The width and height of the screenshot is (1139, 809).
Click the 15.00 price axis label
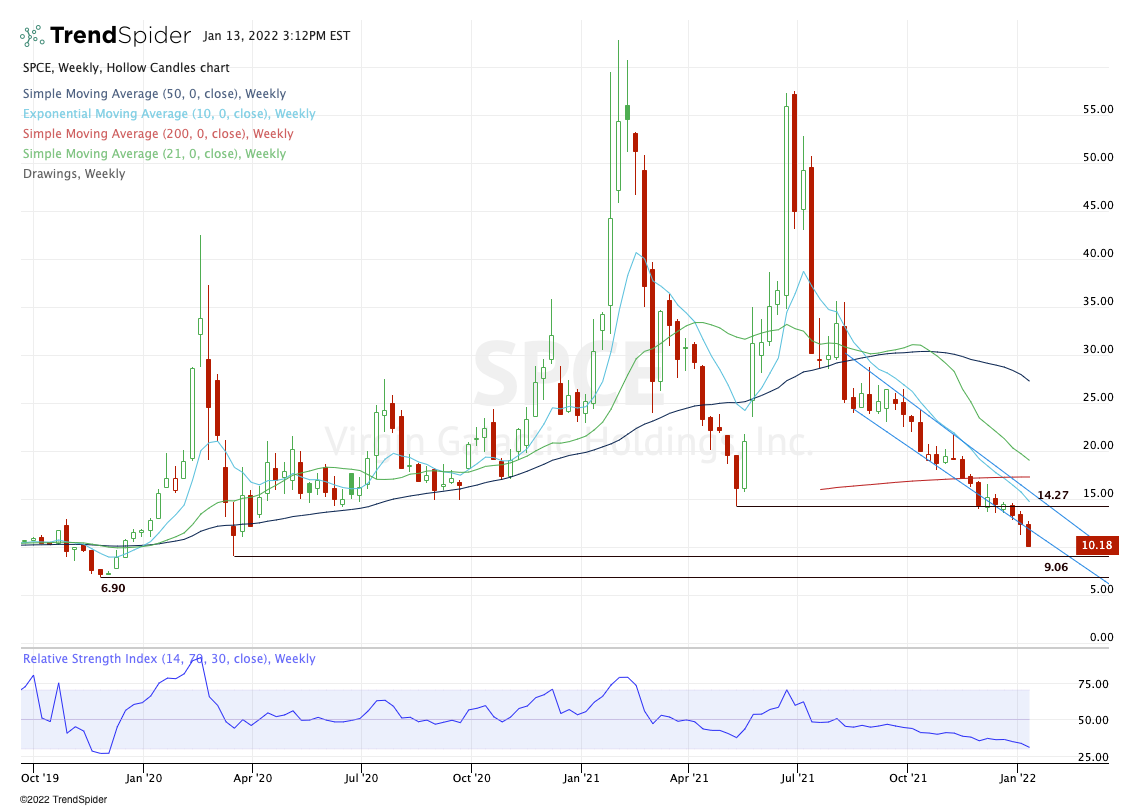coord(1098,493)
